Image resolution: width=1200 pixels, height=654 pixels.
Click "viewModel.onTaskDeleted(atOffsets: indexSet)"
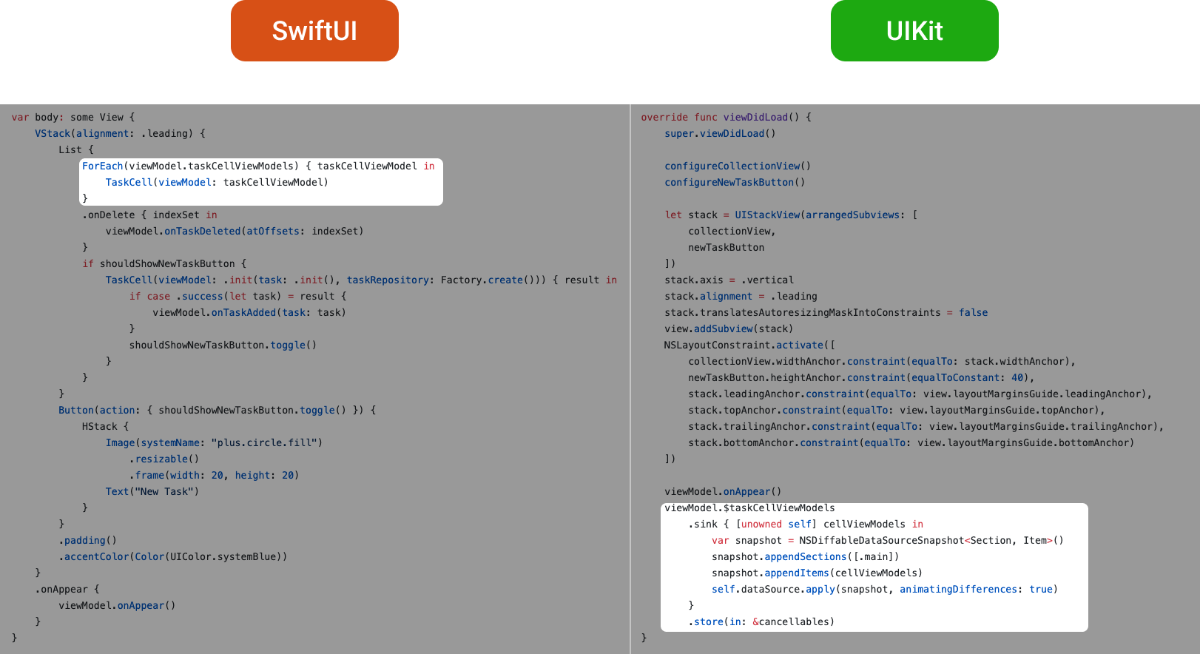click(235, 231)
